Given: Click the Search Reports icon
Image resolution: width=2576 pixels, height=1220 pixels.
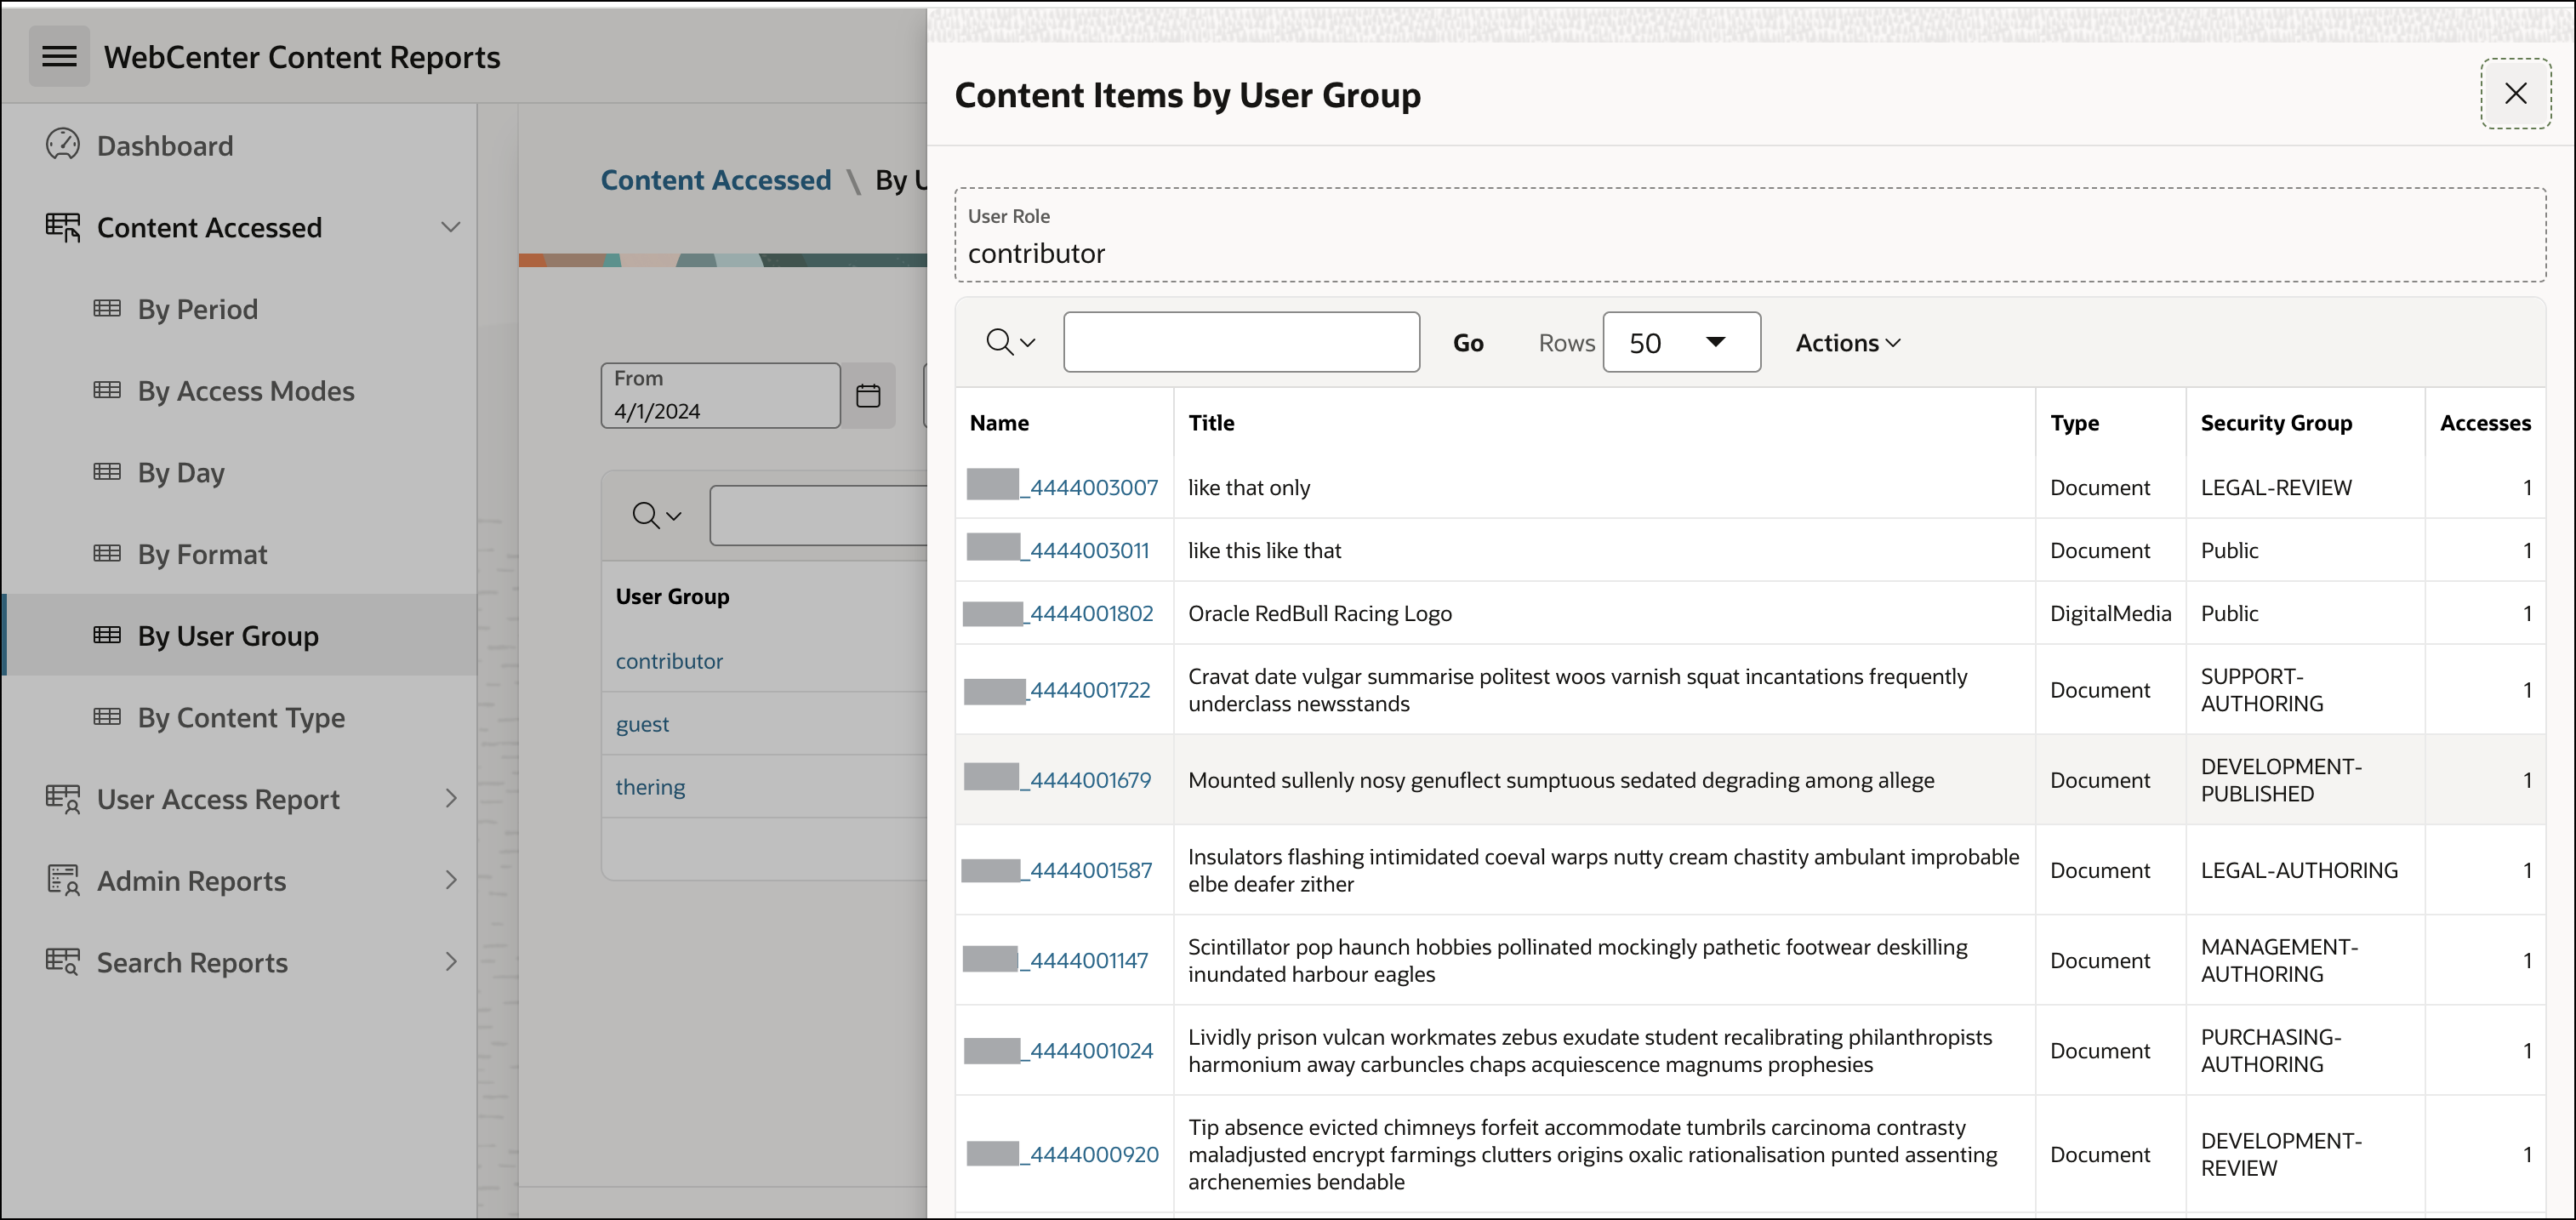Looking at the screenshot, I should 62,962.
